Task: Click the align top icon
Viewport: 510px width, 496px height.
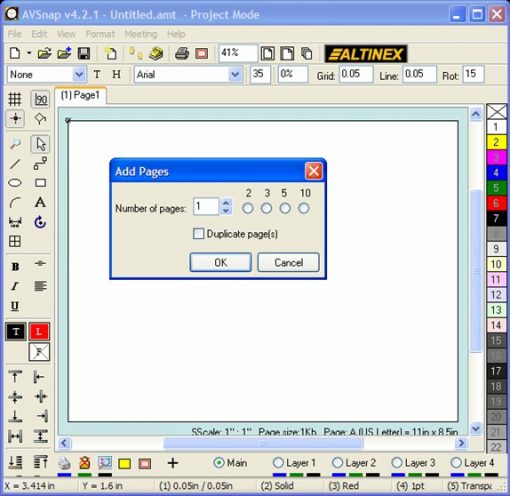Action: (x=15, y=377)
